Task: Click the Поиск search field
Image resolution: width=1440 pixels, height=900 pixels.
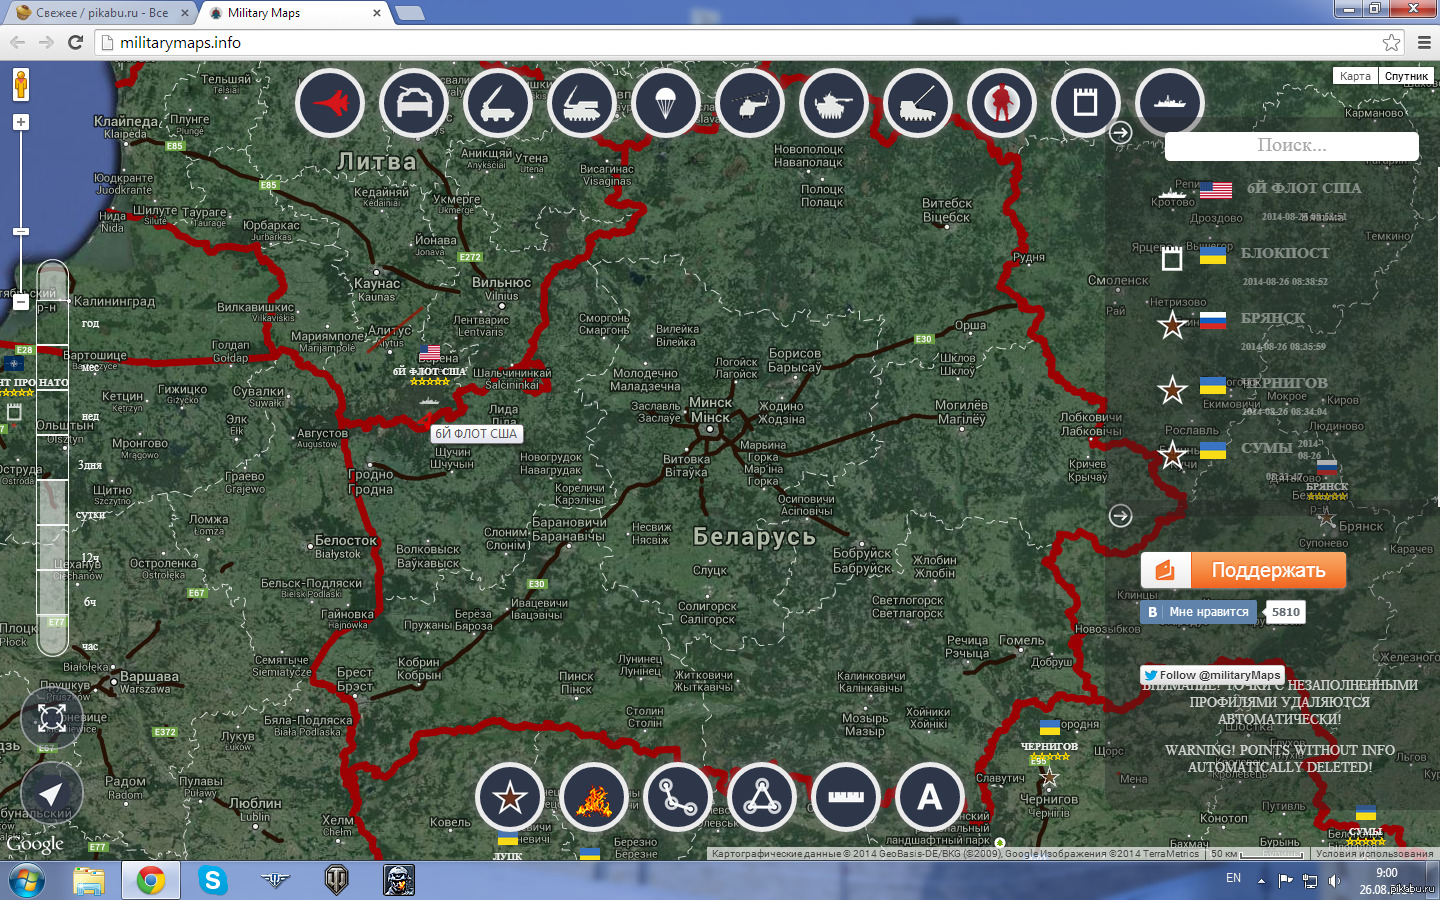Action: click(x=1291, y=146)
